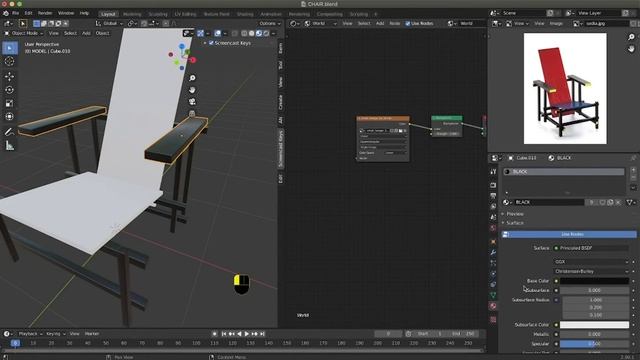
Task: Open the GGX distribution dropdown
Action: 591,262
